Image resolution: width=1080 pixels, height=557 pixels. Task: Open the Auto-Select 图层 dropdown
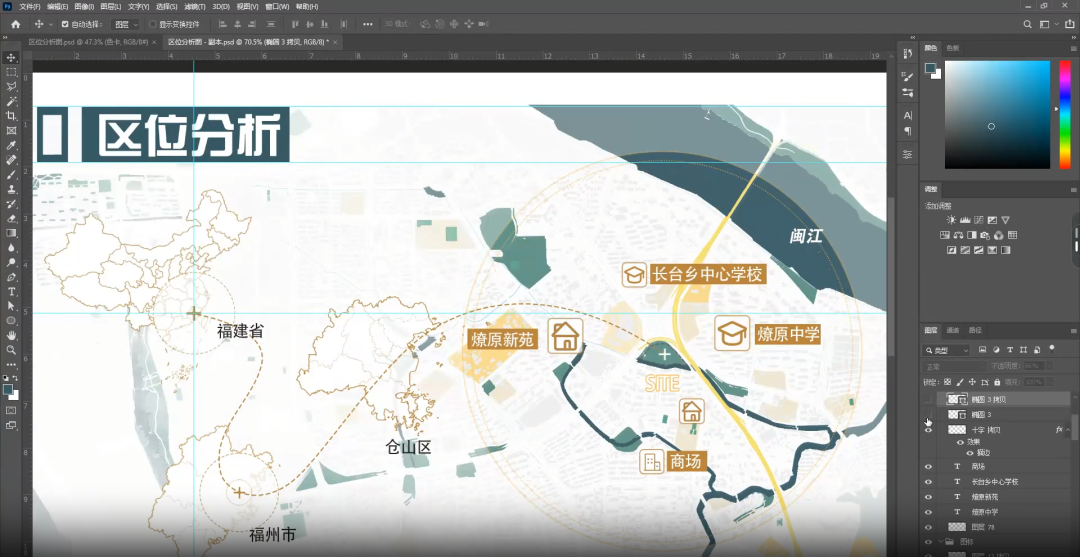[x=125, y=24]
